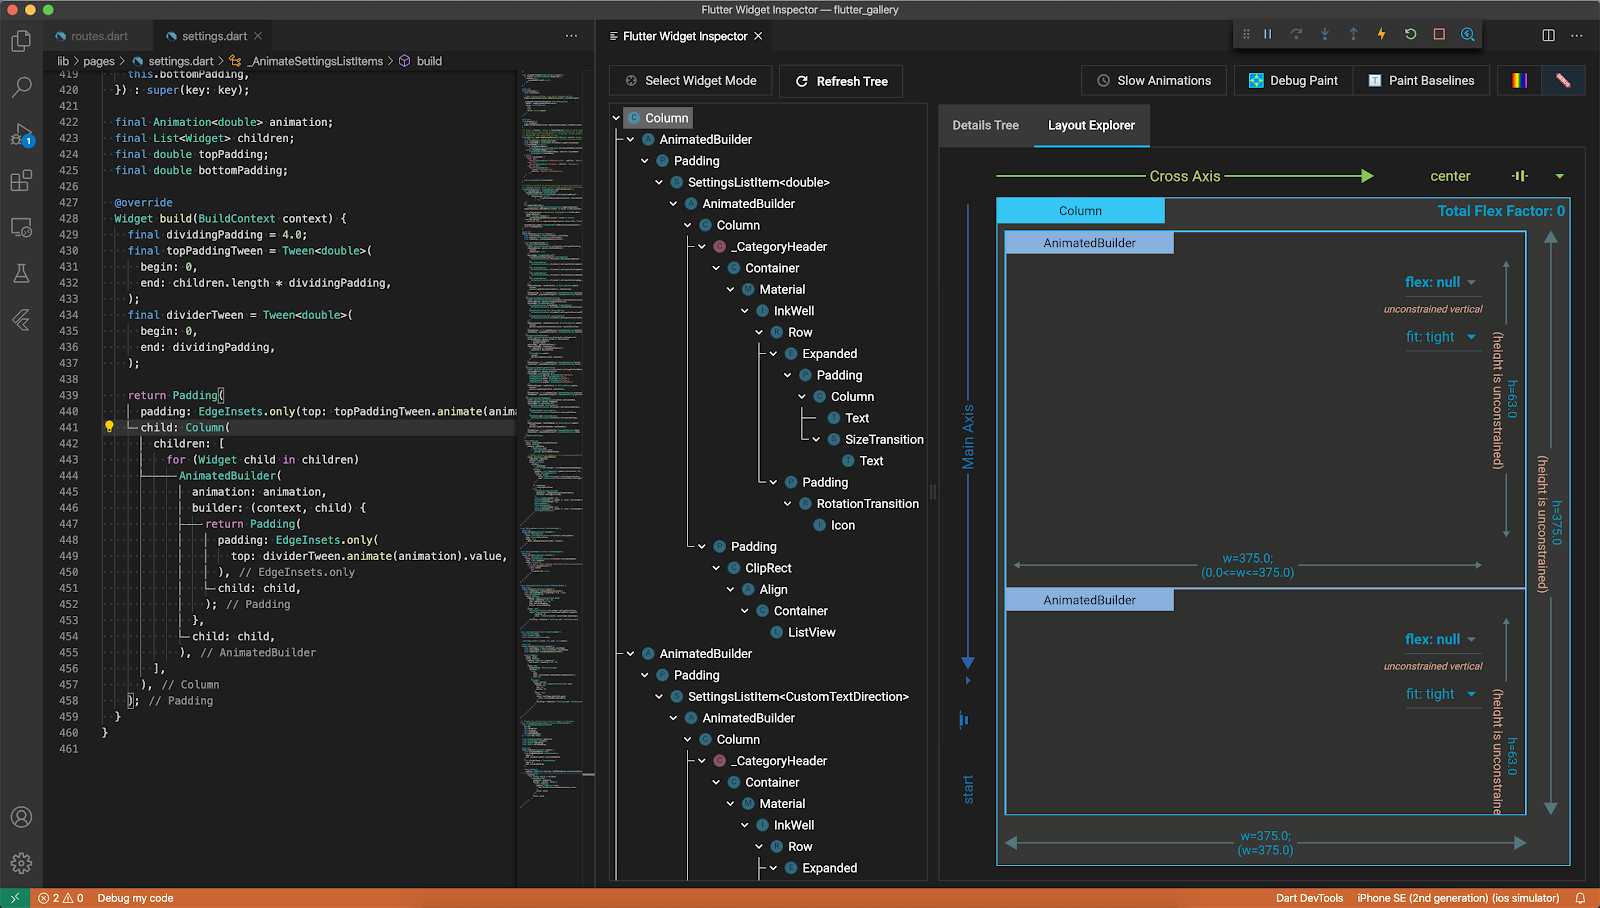Click the Refresh Tree button
1600x908 pixels.
(841, 82)
